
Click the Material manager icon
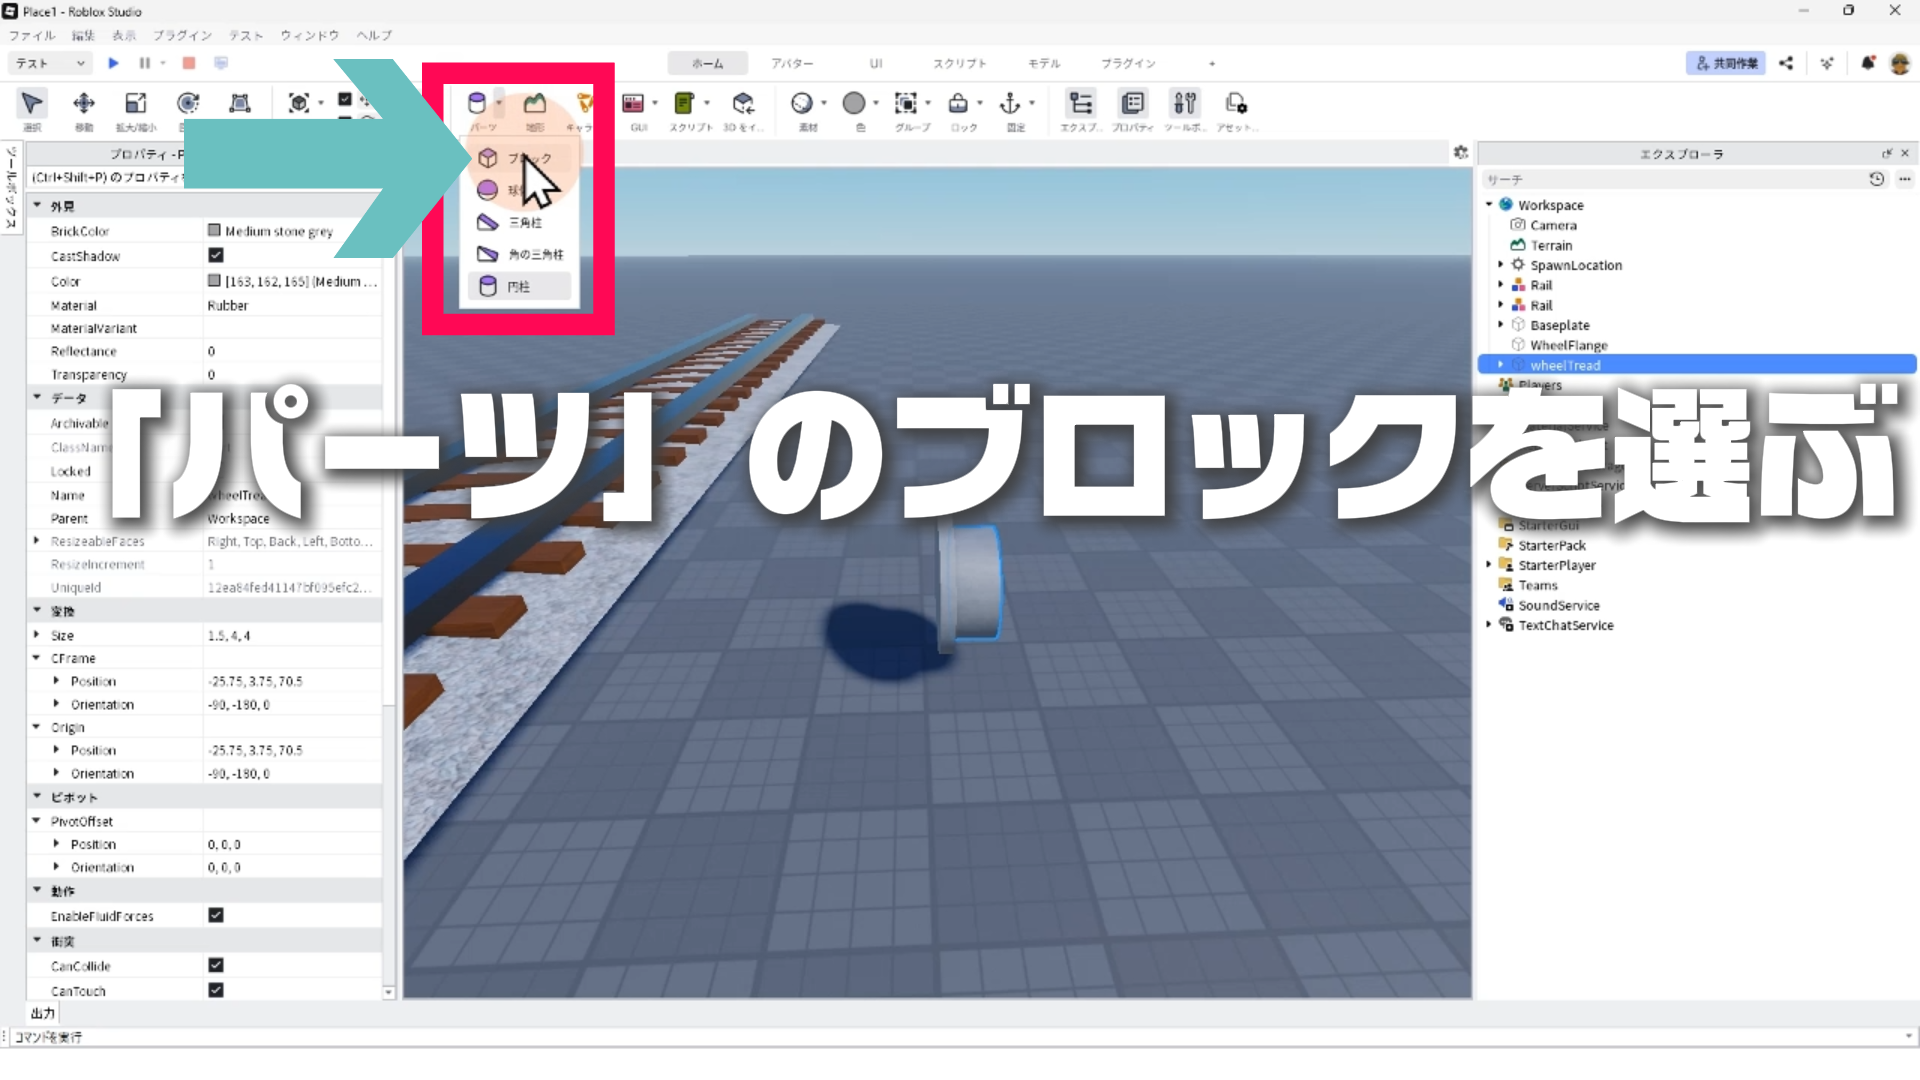801,103
